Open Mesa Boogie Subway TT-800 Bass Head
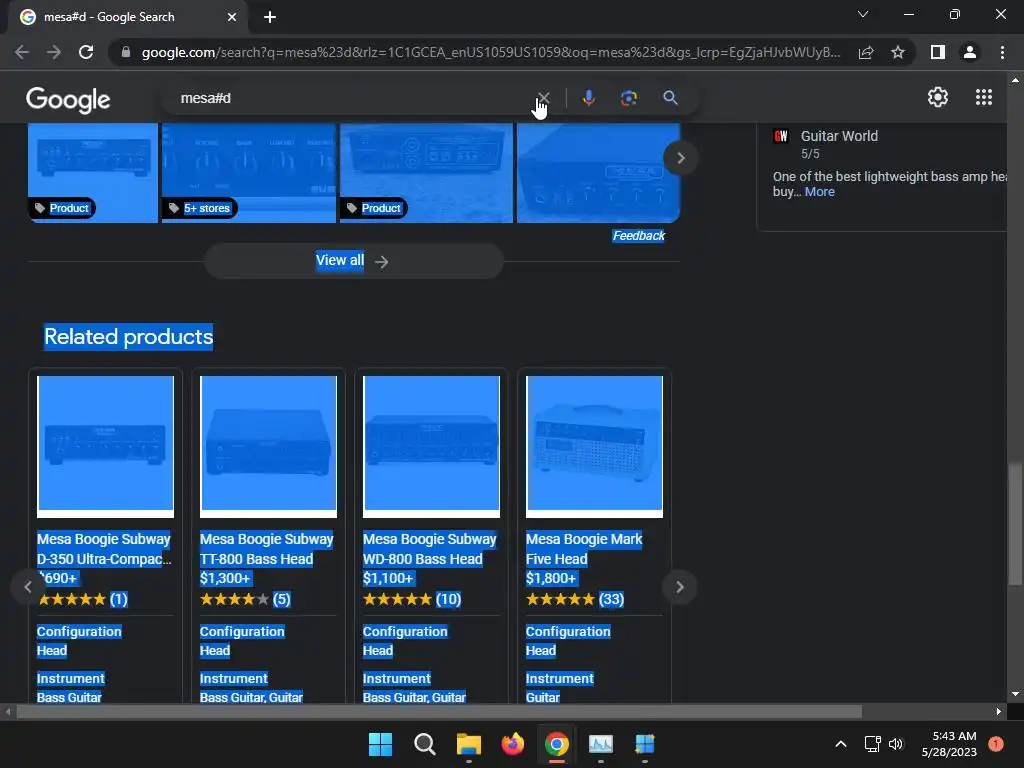Screen dimensions: 1024x768 [266, 549]
